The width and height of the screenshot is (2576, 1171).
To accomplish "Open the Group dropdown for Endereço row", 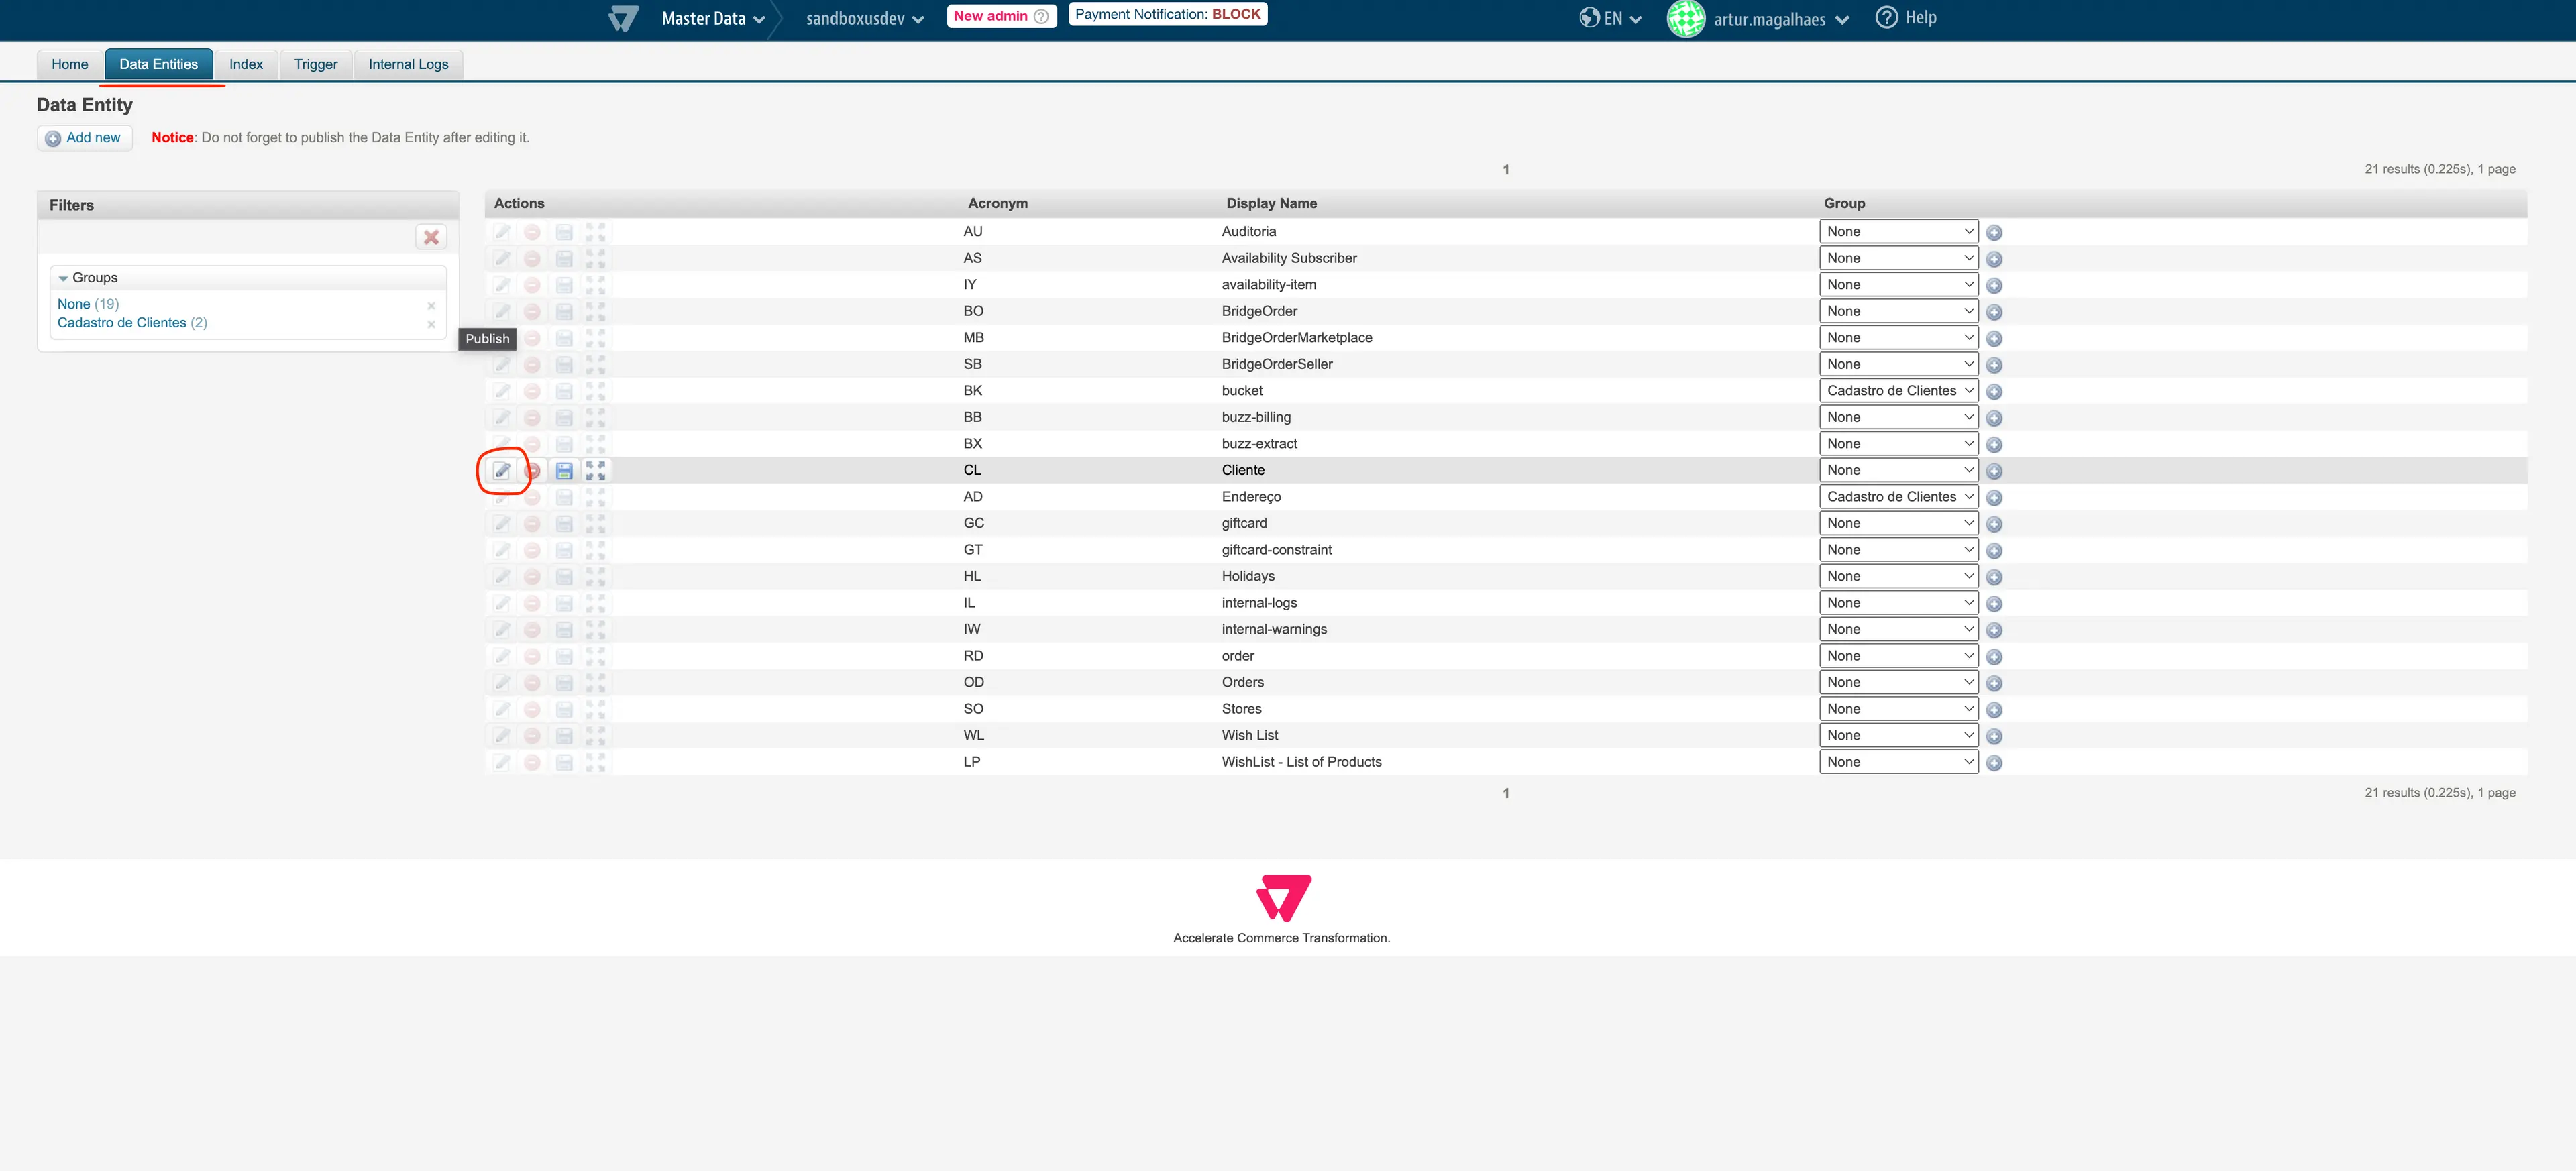I will click(x=1897, y=497).
